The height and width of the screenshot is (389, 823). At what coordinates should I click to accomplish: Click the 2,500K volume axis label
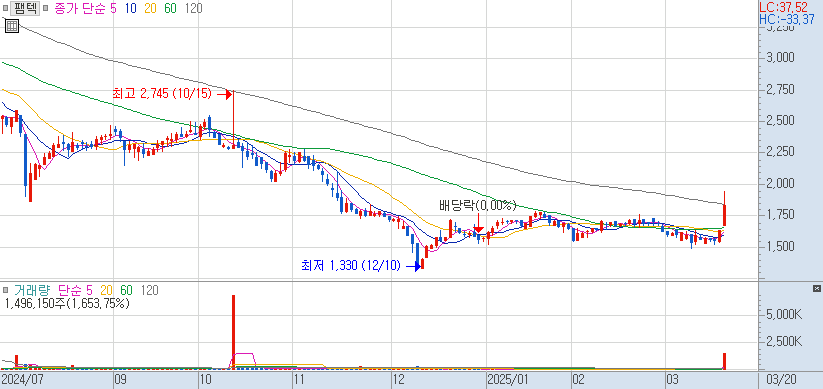[x=785, y=342]
